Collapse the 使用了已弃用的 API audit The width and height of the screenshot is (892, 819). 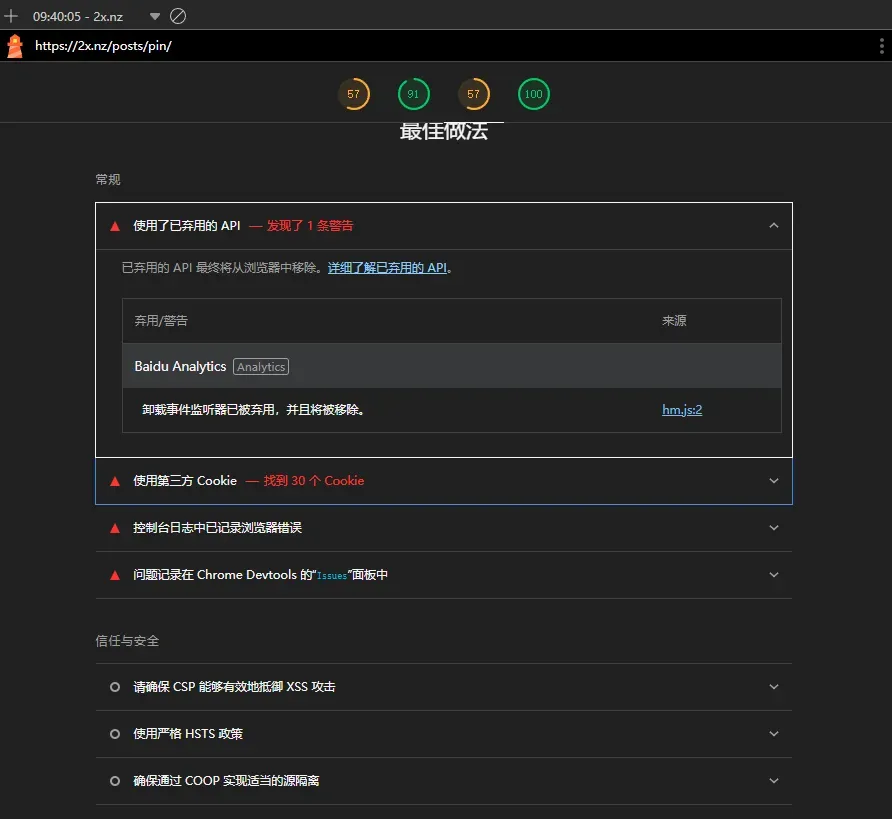pos(773,226)
